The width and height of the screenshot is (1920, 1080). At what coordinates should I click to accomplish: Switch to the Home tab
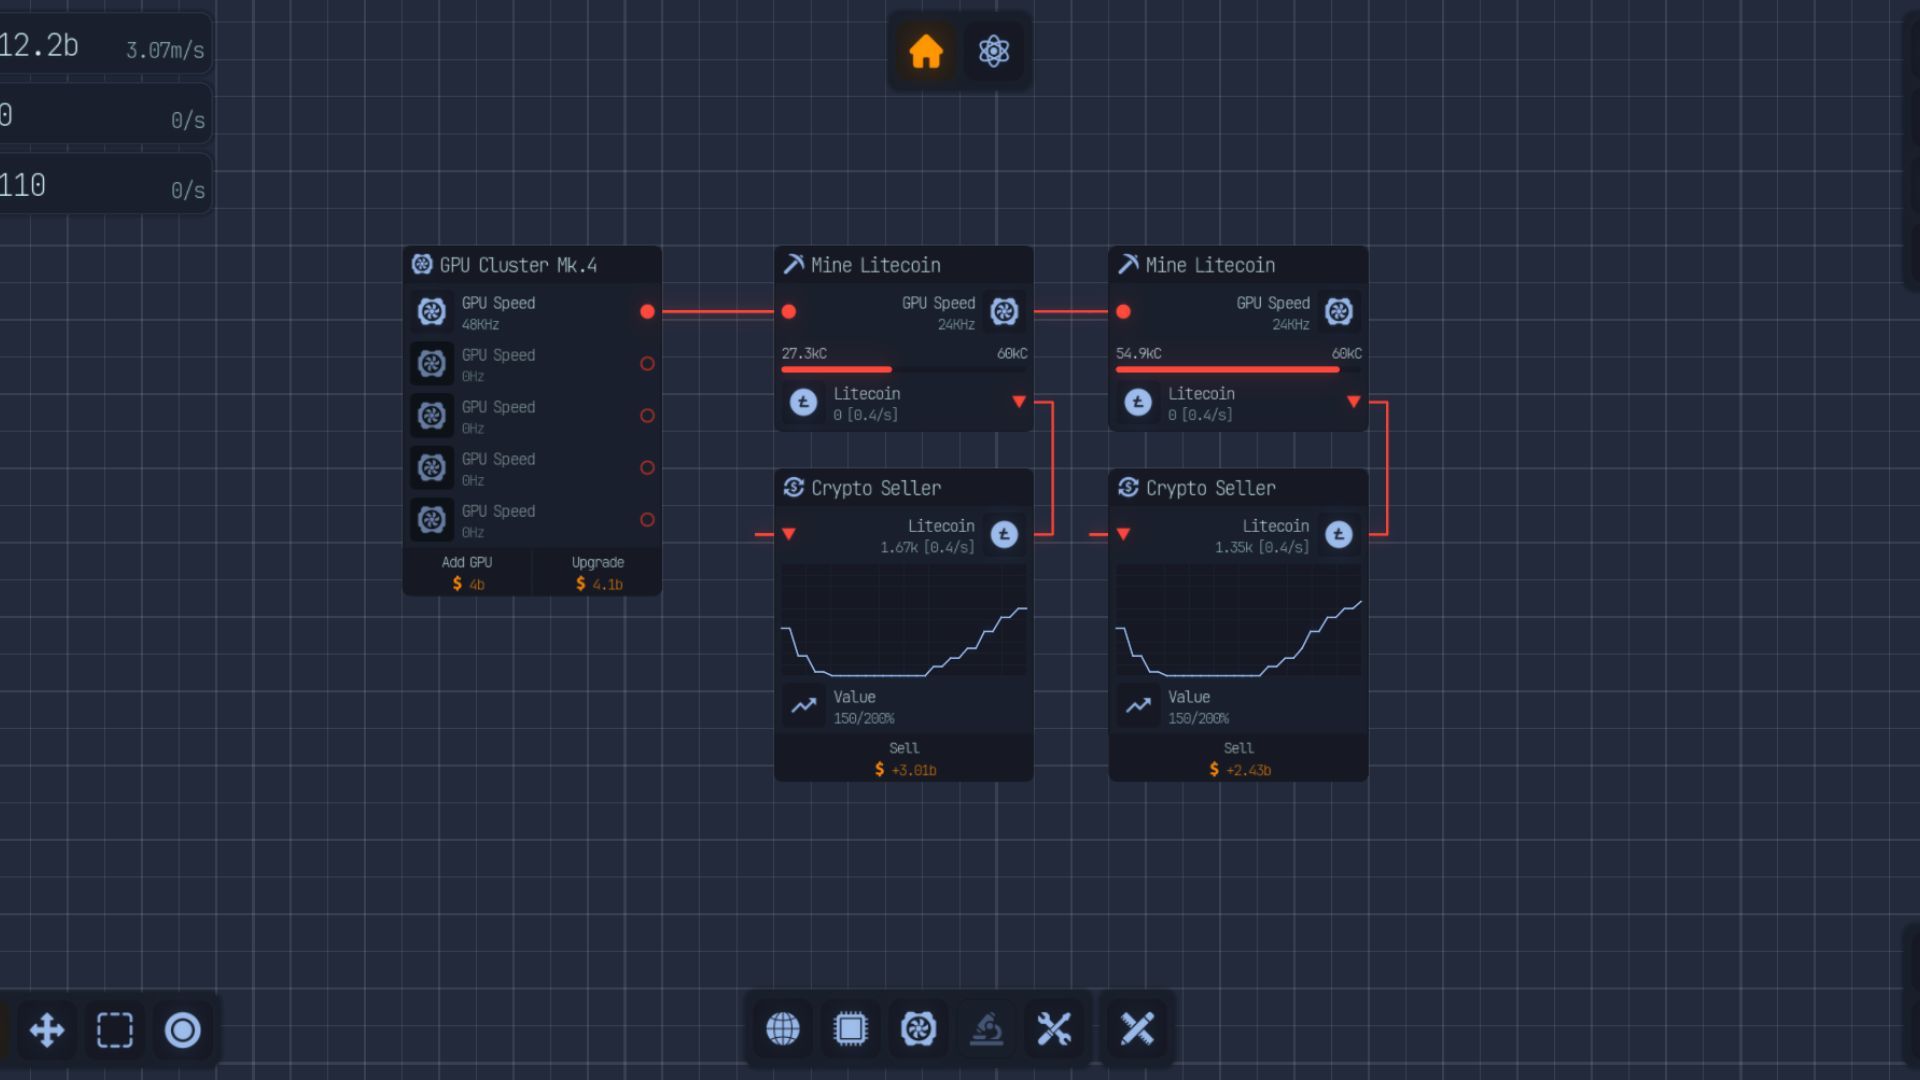pos(926,51)
